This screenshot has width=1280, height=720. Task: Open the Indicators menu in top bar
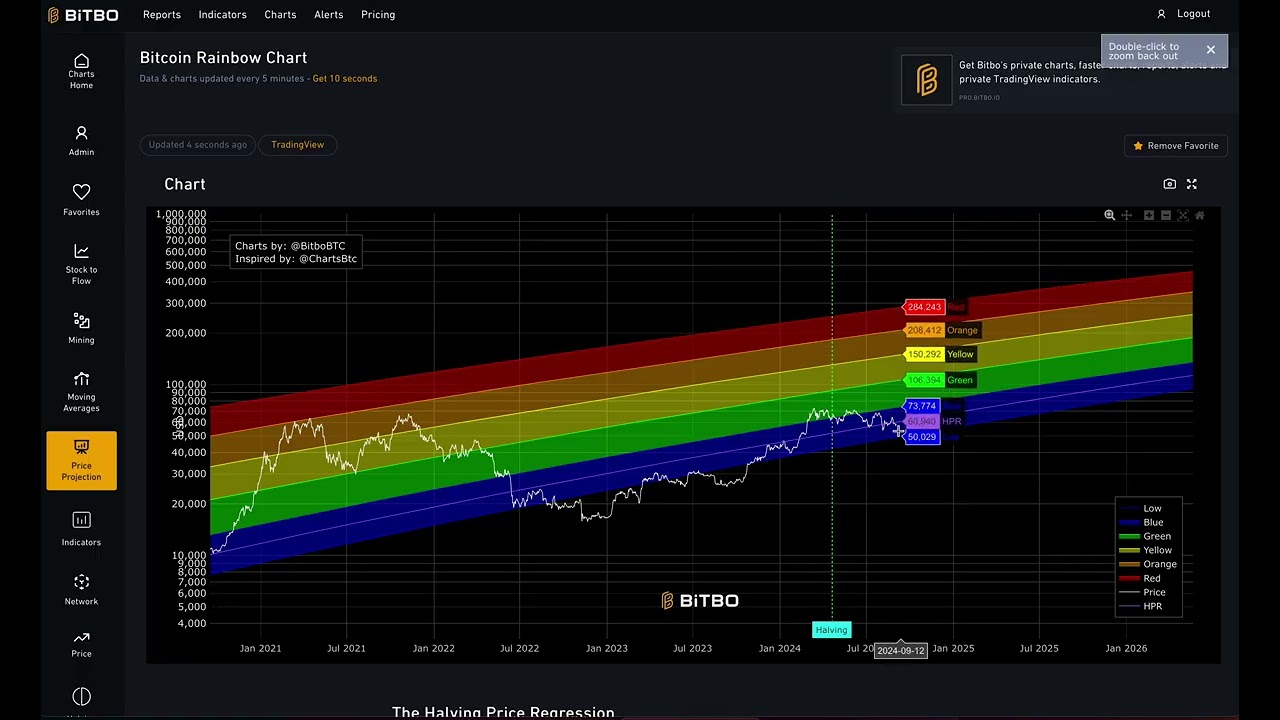(x=222, y=15)
